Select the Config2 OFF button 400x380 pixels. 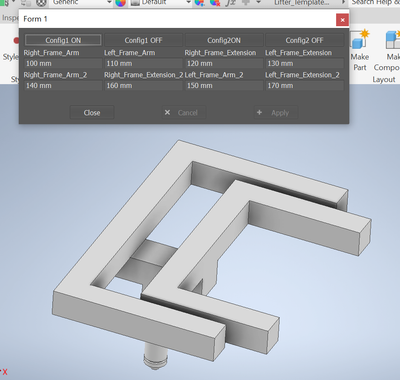[x=304, y=40]
